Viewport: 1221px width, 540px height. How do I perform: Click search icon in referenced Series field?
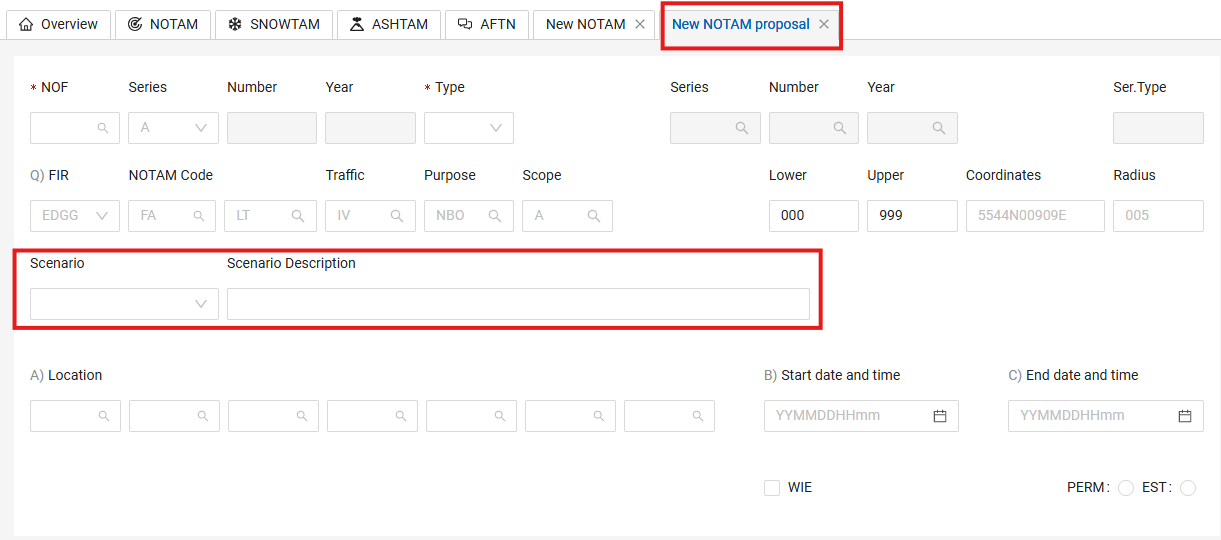click(x=742, y=128)
